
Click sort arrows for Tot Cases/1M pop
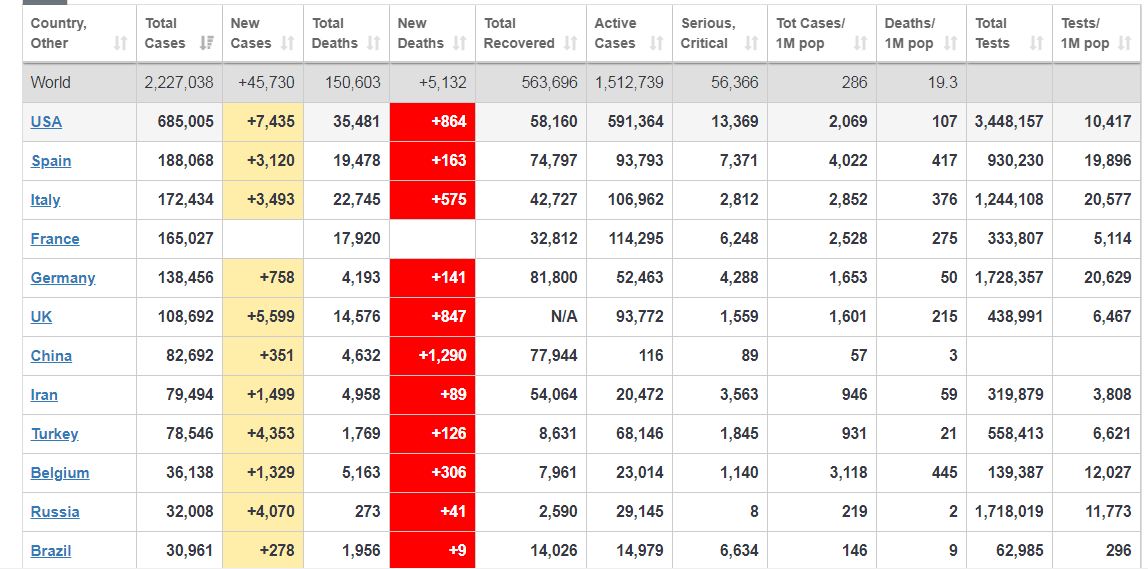(860, 43)
